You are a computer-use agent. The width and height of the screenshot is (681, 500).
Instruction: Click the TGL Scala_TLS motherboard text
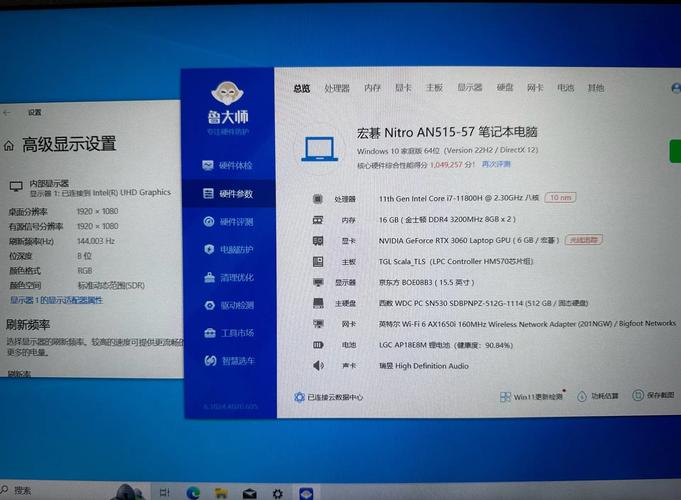pos(456,262)
